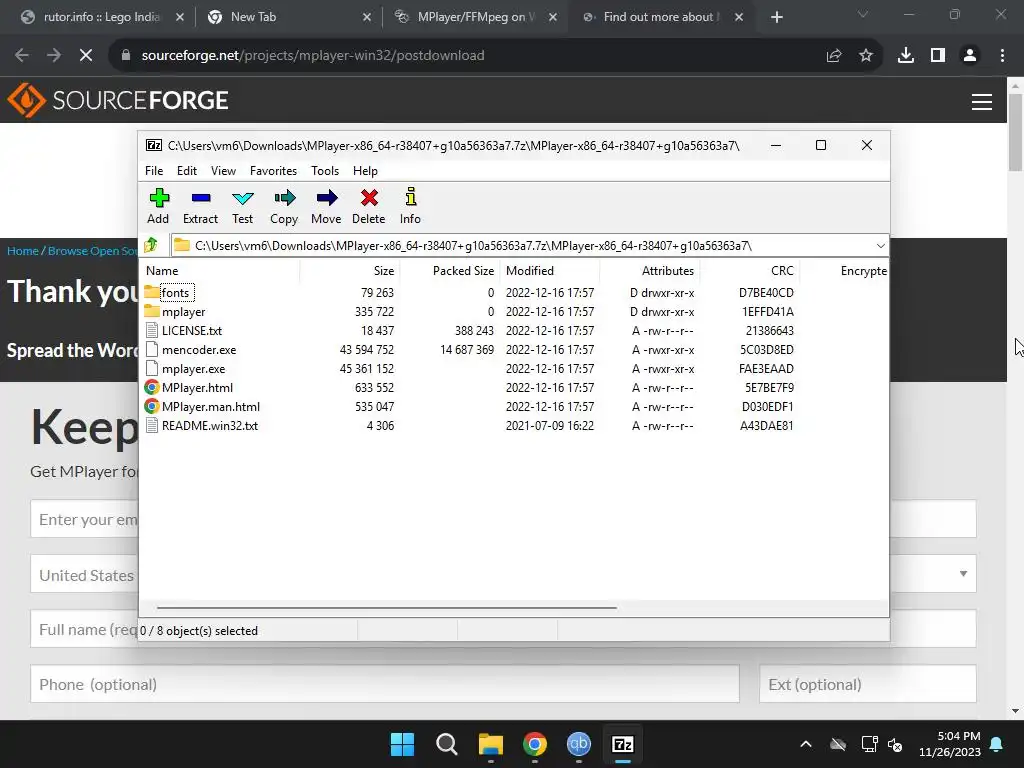
Task: Sort by Name column header
Action: [220, 270]
